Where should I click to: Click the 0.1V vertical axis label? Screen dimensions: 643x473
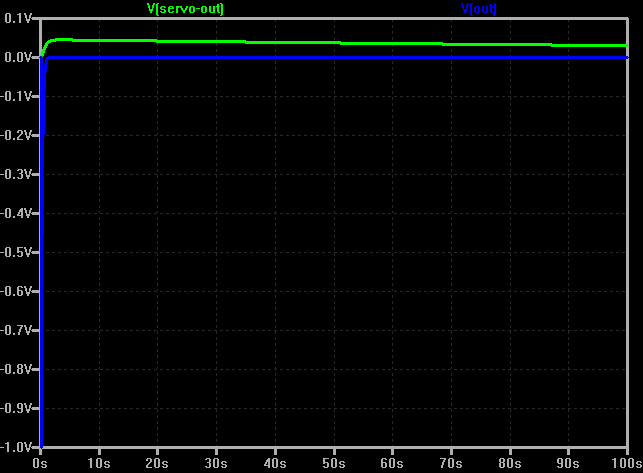pos(18,18)
